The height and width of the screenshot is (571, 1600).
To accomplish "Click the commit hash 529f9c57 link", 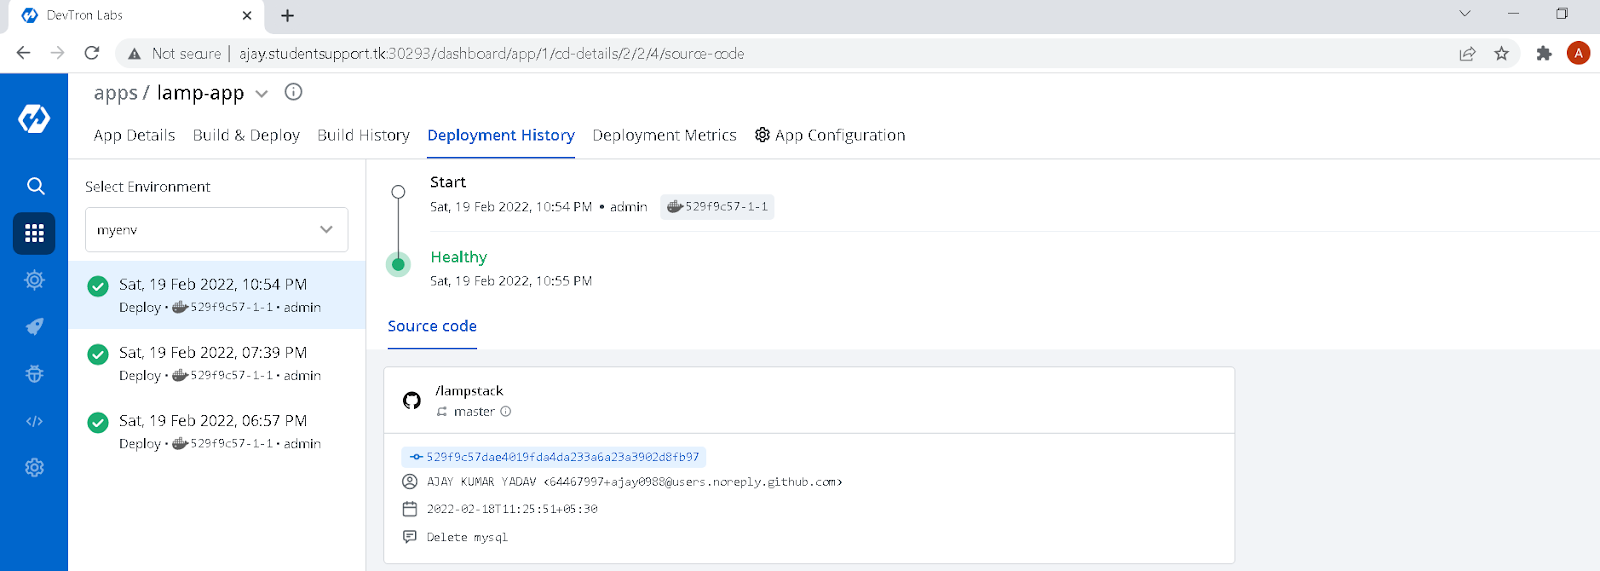I will tap(554, 457).
